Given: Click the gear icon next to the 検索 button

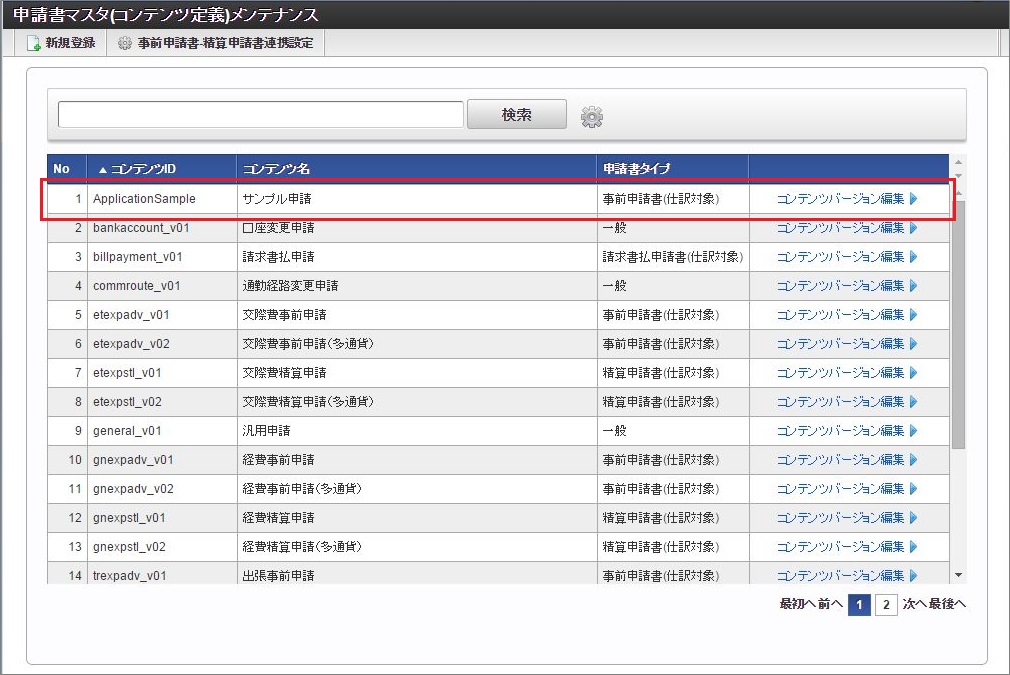Looking at the screenshot, I should click(592, 115).
